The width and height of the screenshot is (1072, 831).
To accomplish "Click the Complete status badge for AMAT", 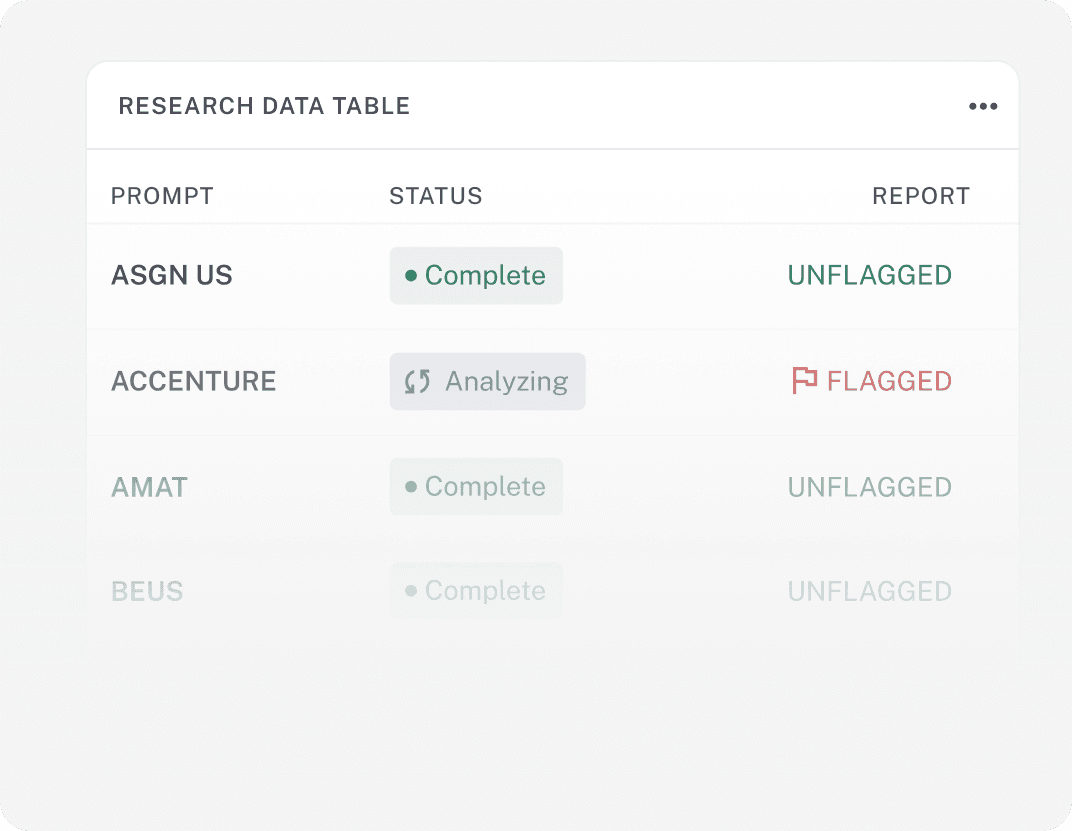I will click(477, 486).
